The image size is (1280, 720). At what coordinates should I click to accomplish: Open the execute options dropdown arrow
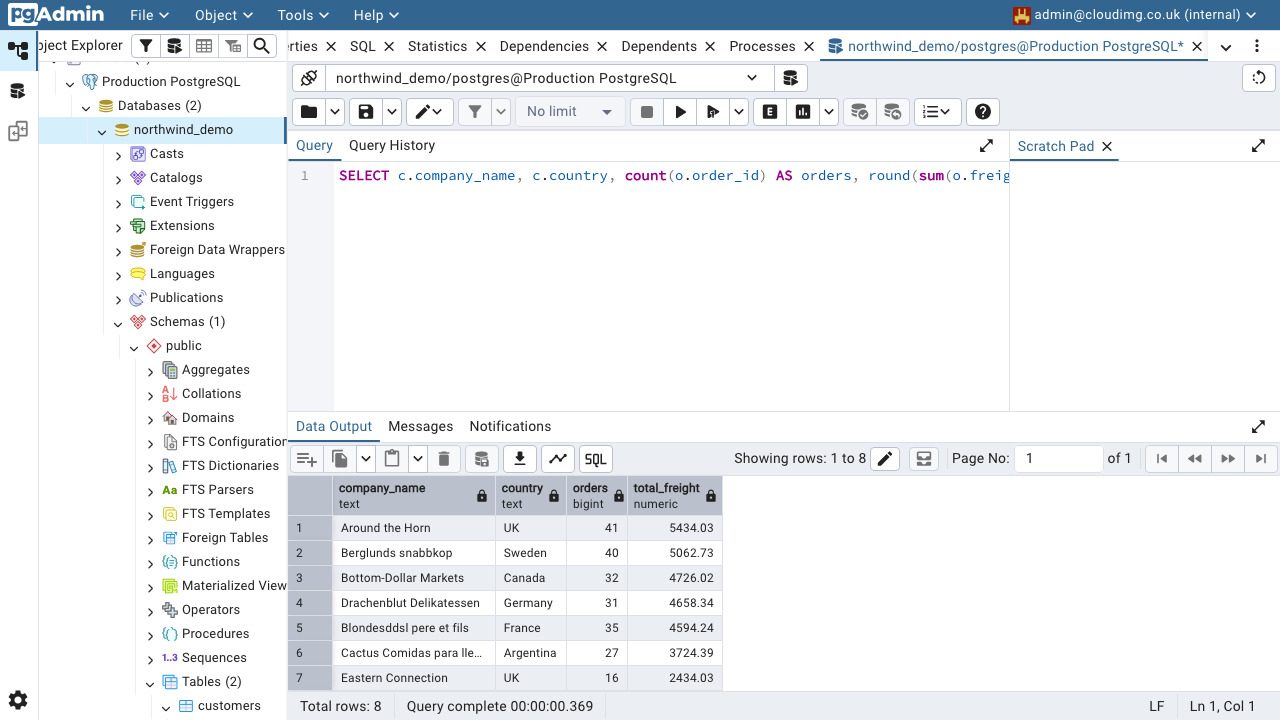pyautogui.click(x=738, y=112)
